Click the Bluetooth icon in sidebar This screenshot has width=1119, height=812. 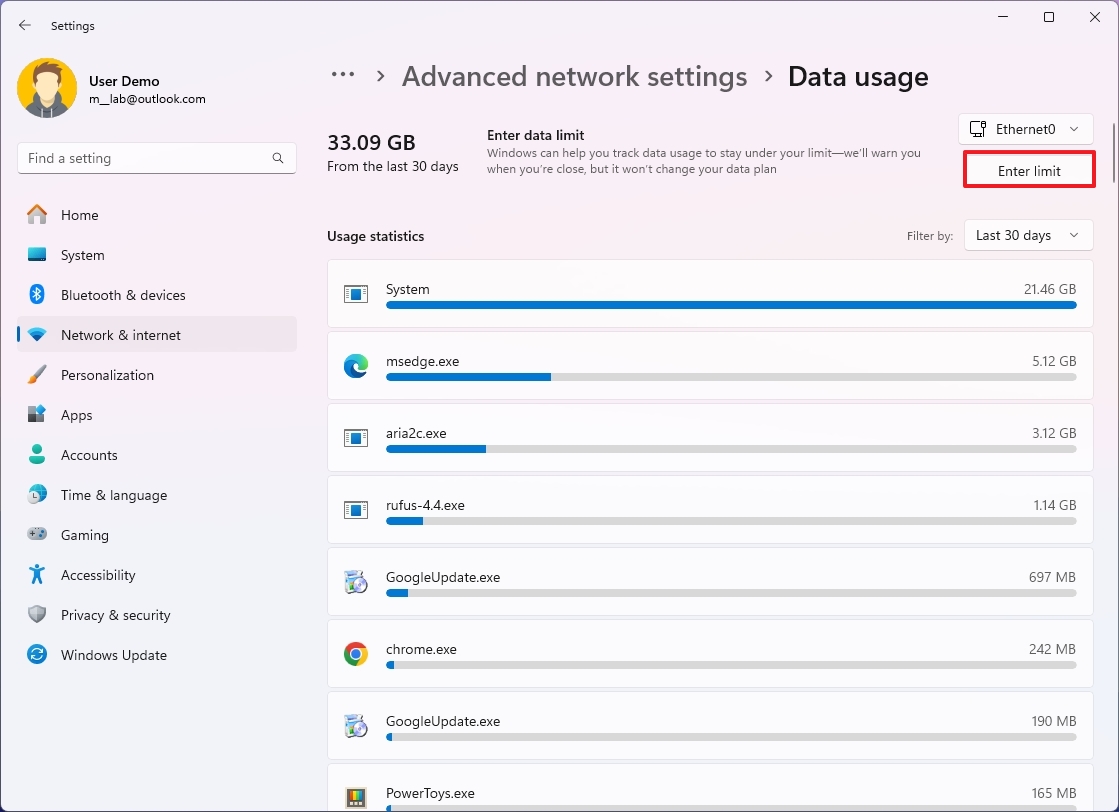pyautogui.click(x=36, y=295)
